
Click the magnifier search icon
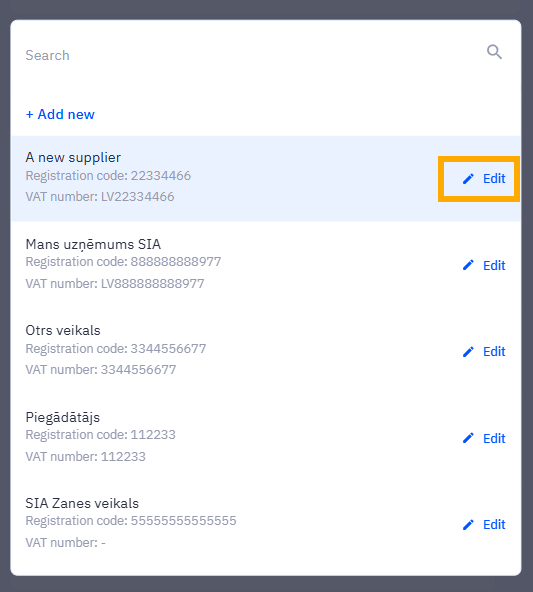point(494,52)
